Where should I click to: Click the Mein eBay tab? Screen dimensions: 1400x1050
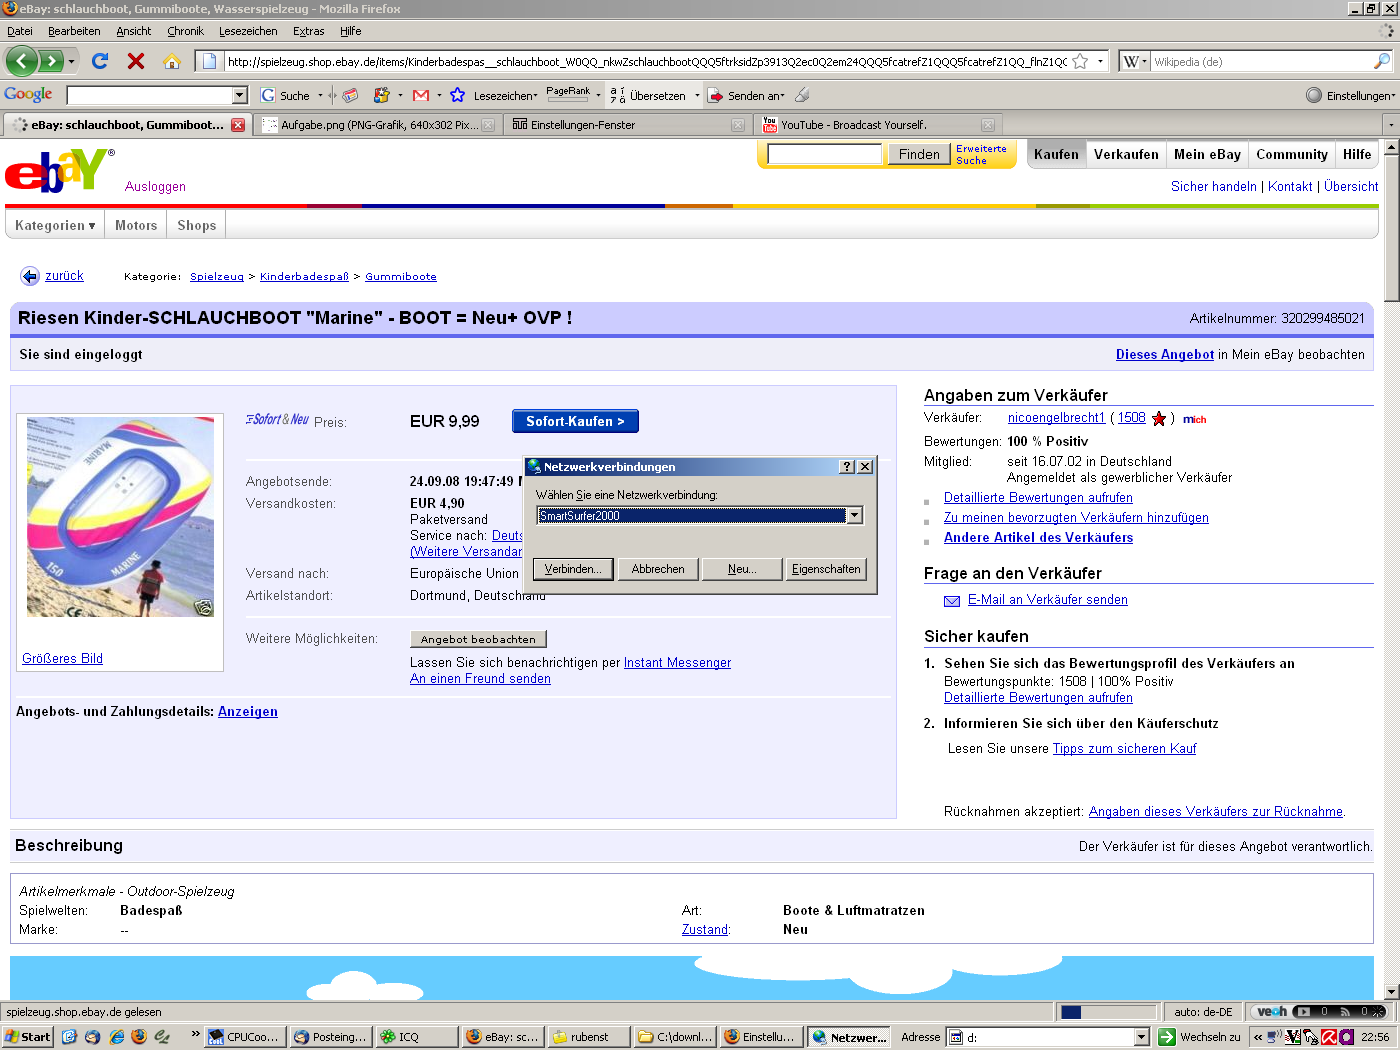point(1207,154)
